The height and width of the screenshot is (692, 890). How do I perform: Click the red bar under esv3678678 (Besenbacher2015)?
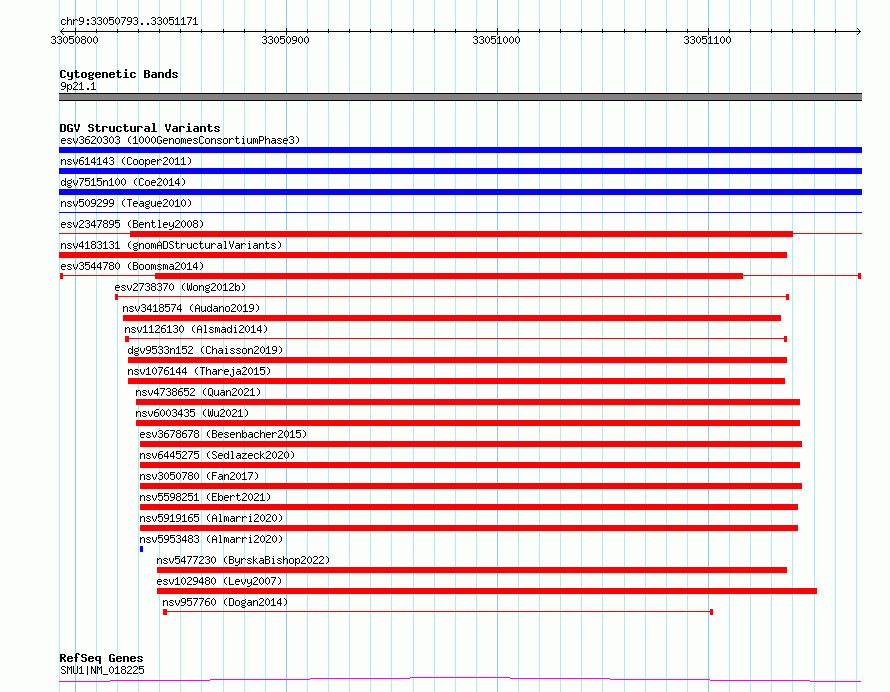coord(471,444)
